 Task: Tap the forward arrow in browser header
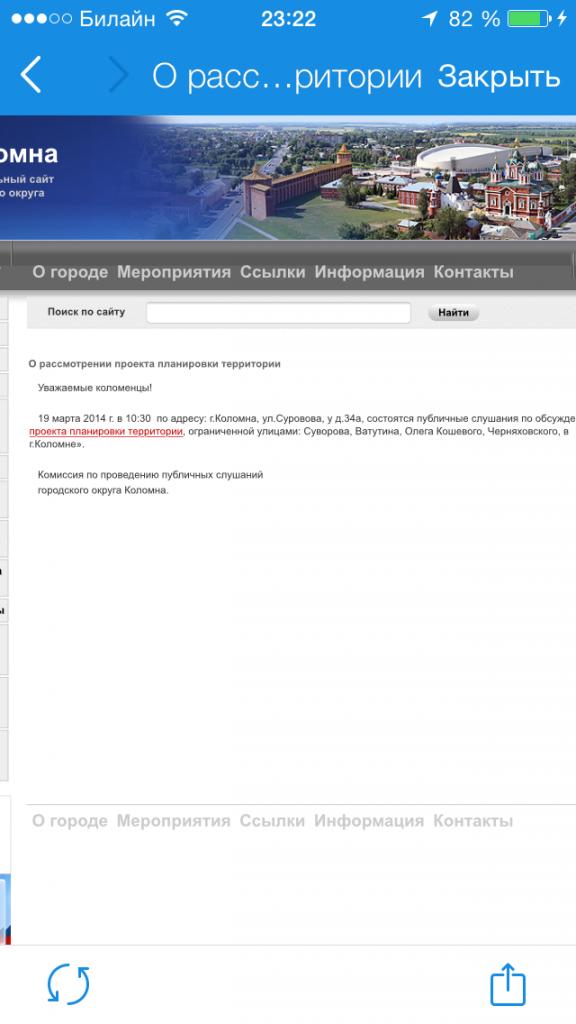118,74
